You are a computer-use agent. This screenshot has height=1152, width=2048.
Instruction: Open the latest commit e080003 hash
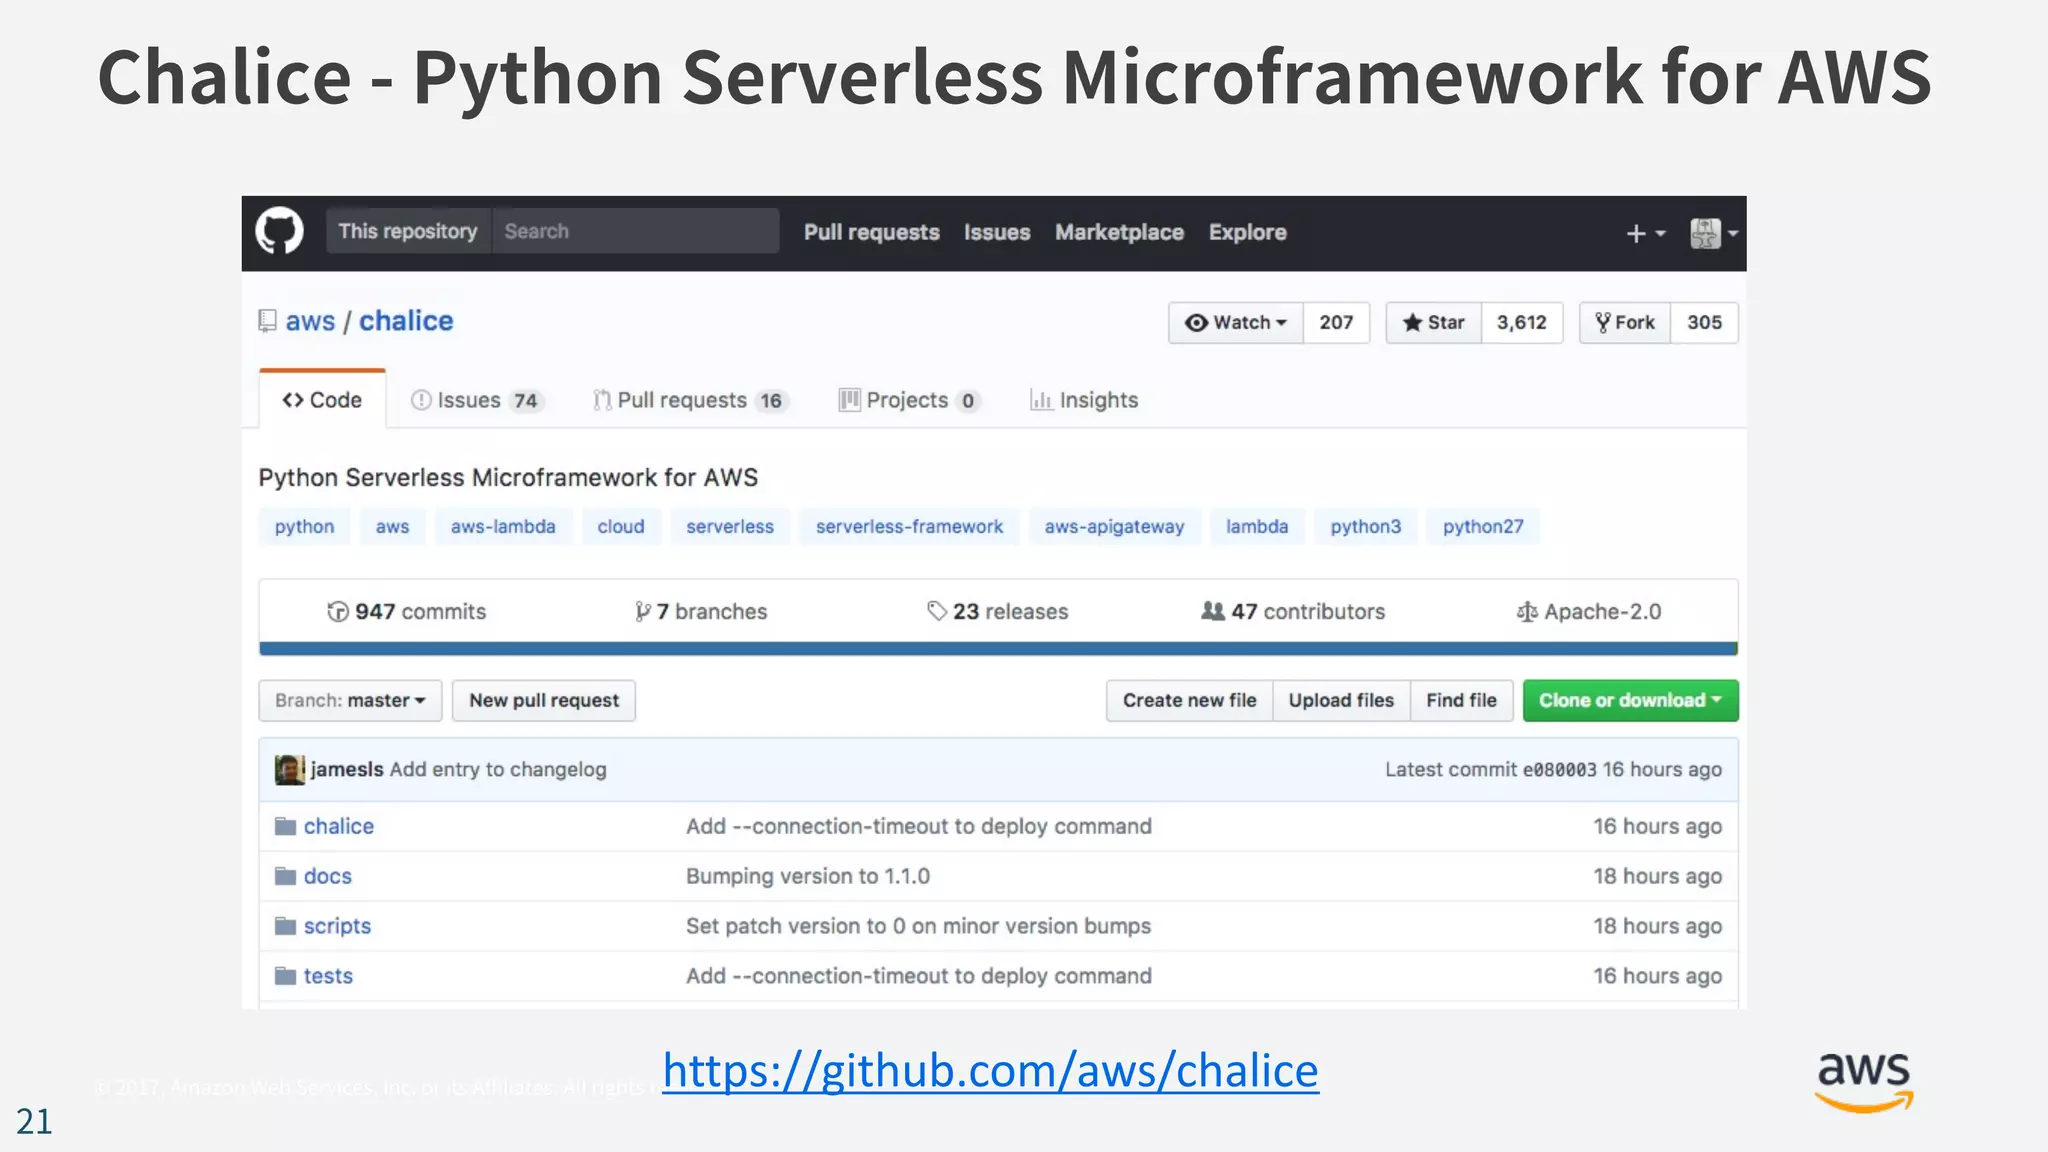point(1559,769)
